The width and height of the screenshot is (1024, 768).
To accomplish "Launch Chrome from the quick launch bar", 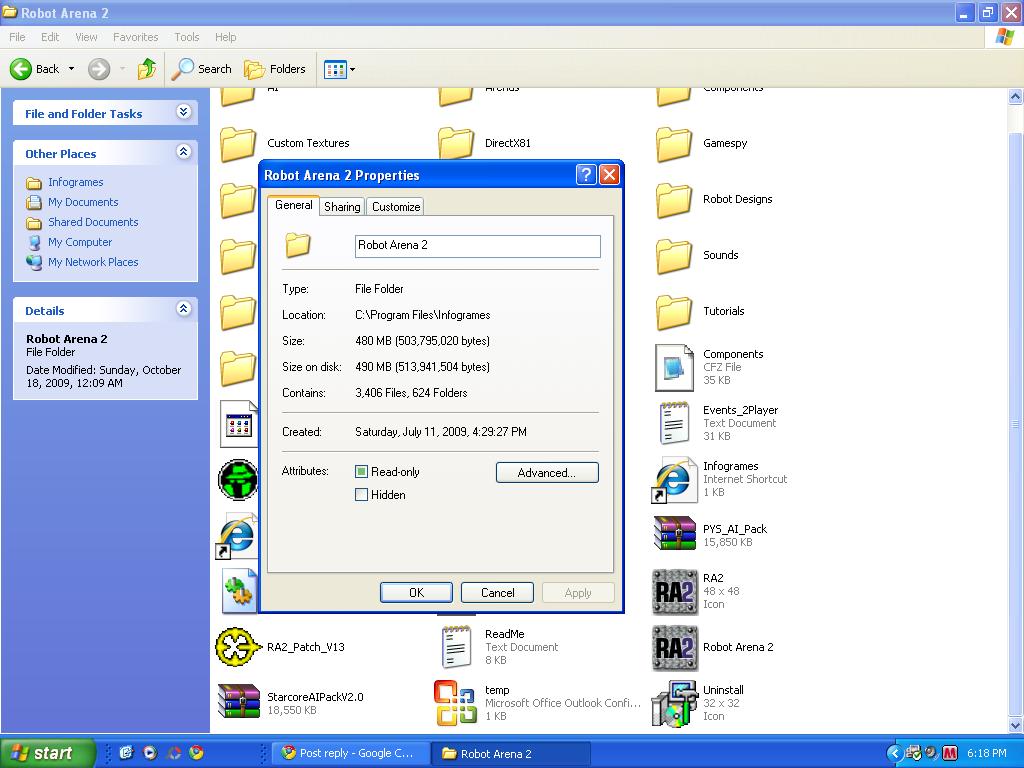I will tap(196, 753).
